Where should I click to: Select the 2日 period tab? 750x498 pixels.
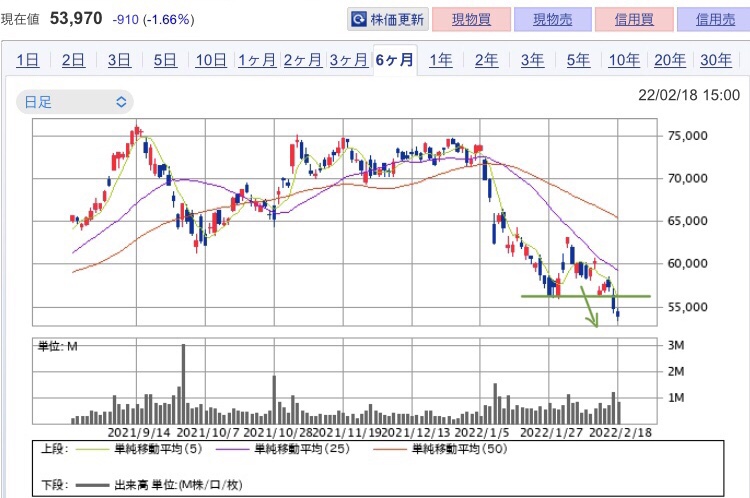(73, 60)
